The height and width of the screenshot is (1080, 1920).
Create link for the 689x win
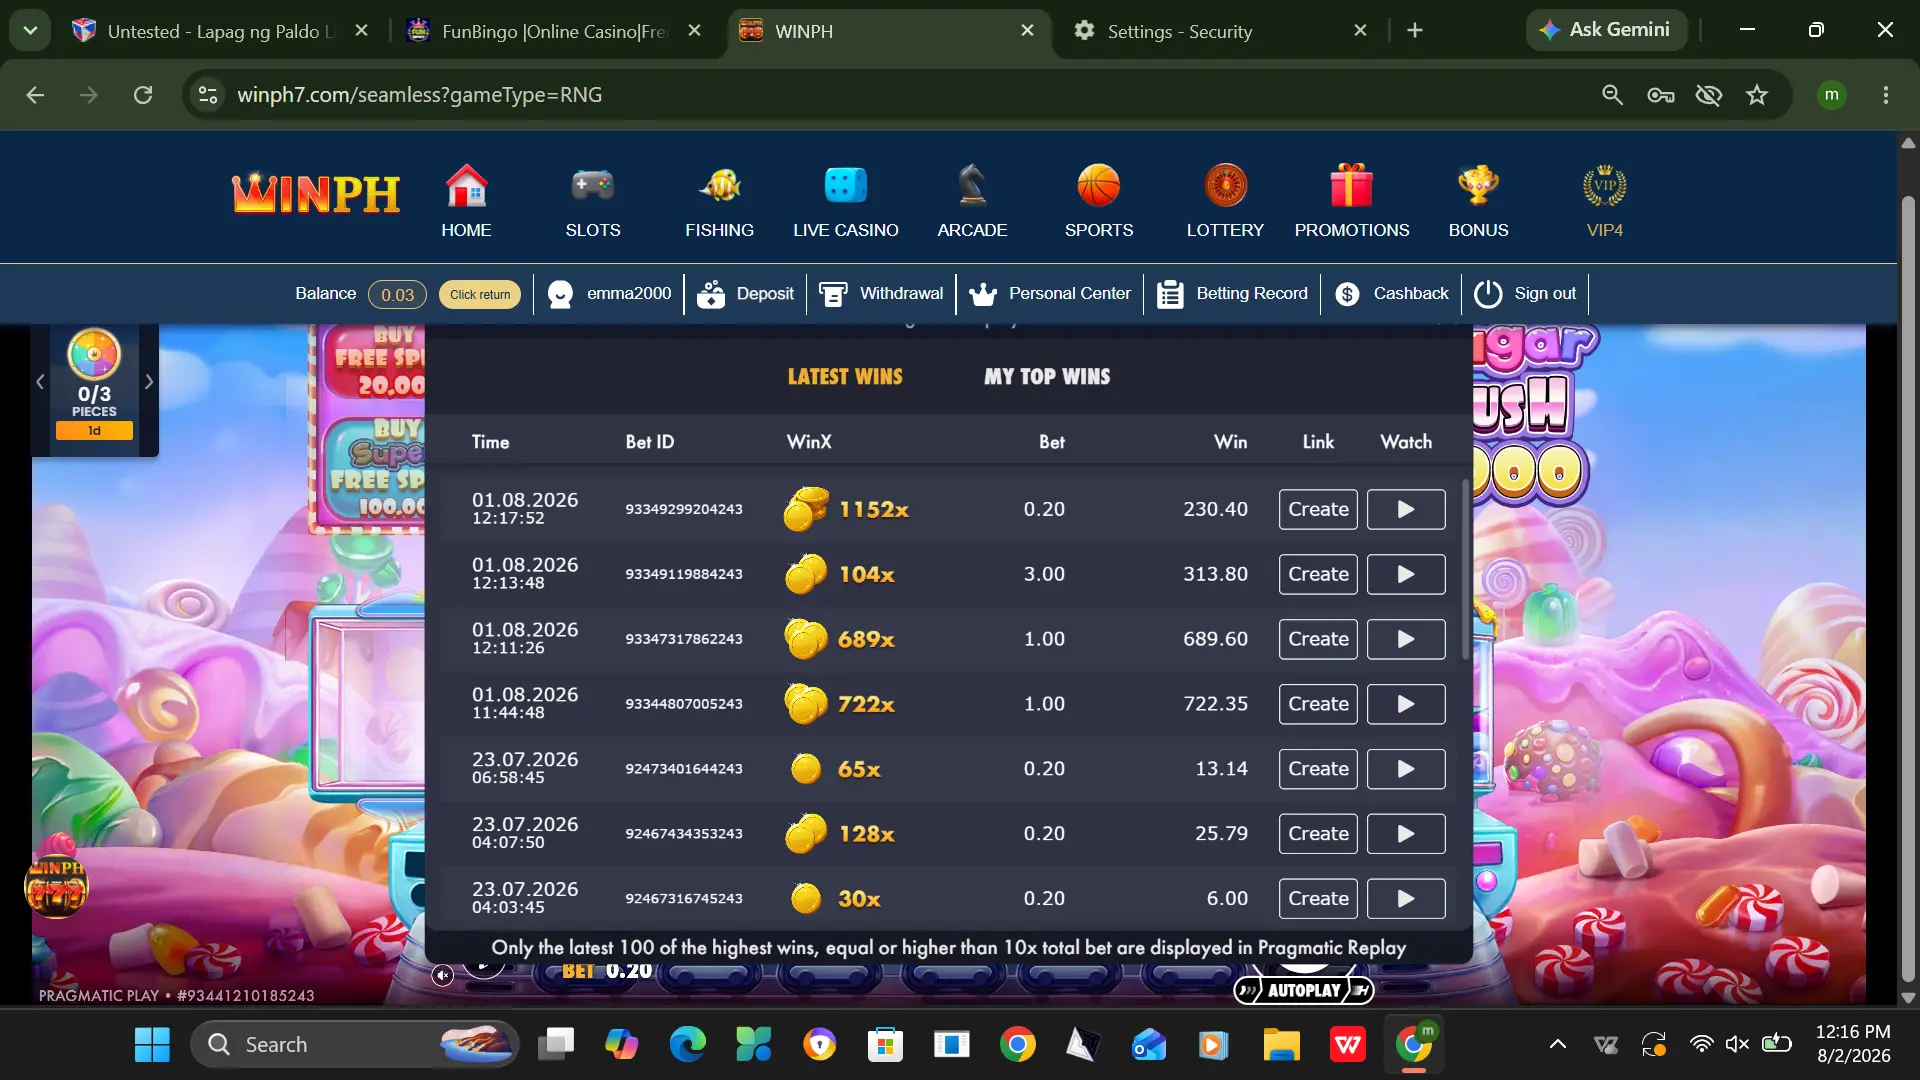point(1318,639)
